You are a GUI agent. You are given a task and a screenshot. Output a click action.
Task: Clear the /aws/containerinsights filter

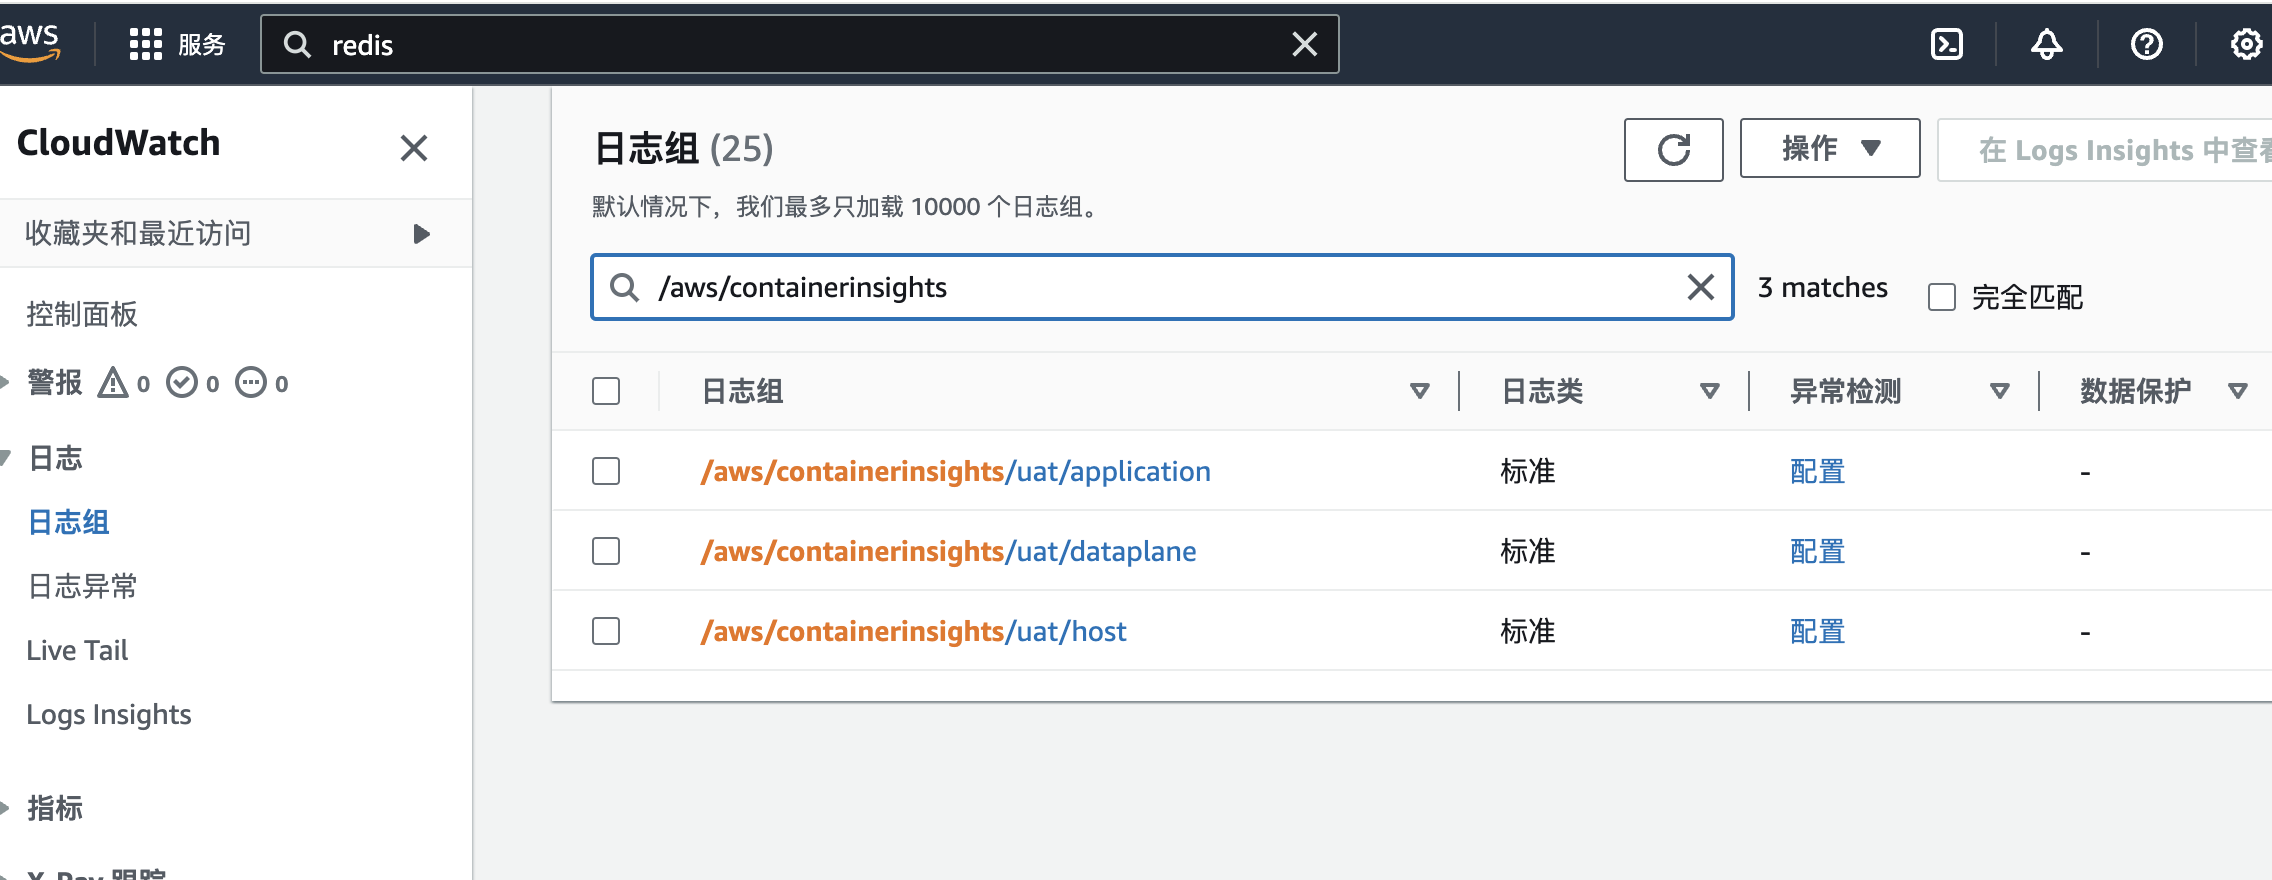1700,287
